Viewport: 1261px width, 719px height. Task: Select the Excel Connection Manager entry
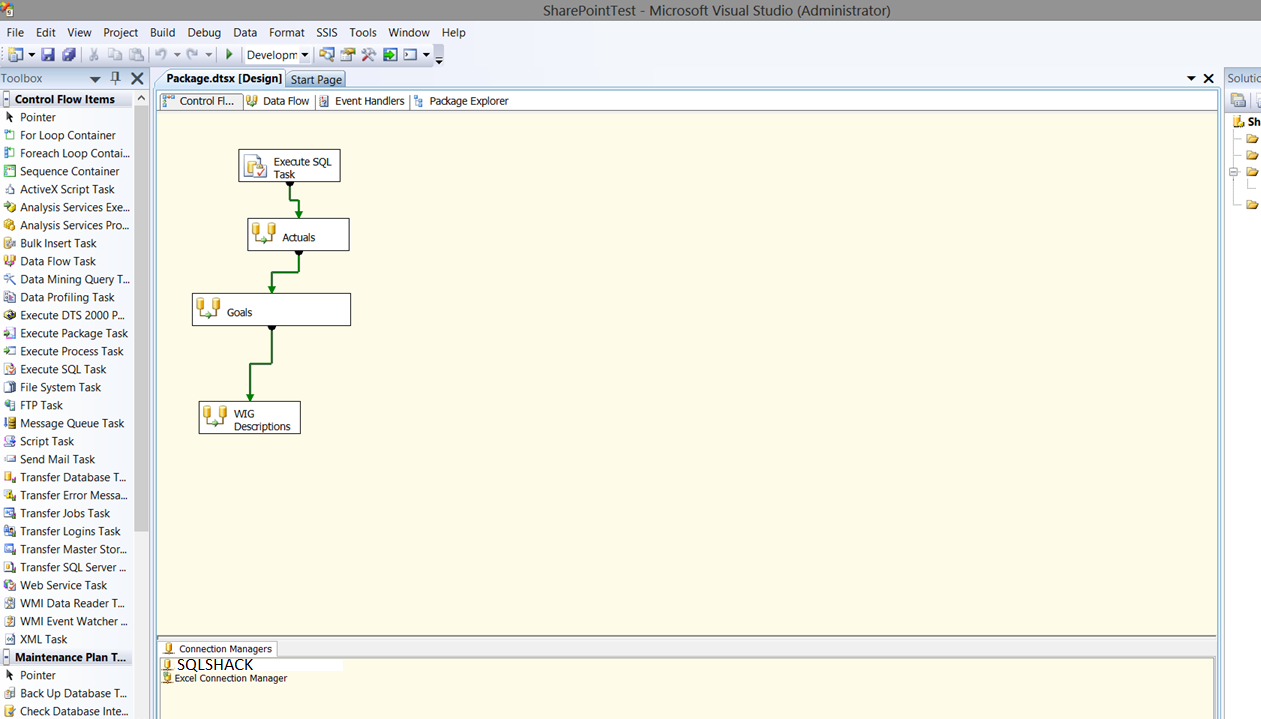tap(230, 678)
